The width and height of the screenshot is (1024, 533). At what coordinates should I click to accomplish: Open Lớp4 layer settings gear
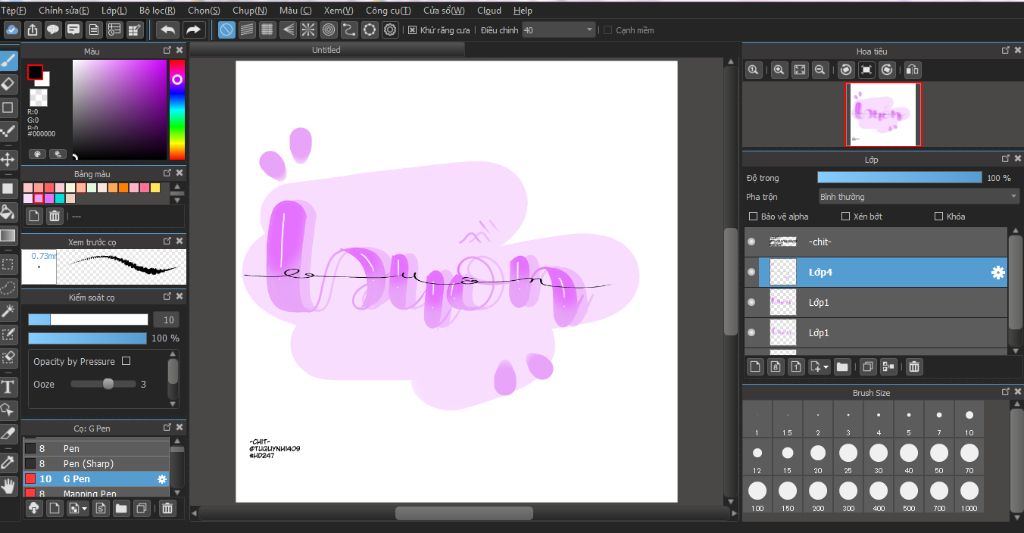point(998,272)
